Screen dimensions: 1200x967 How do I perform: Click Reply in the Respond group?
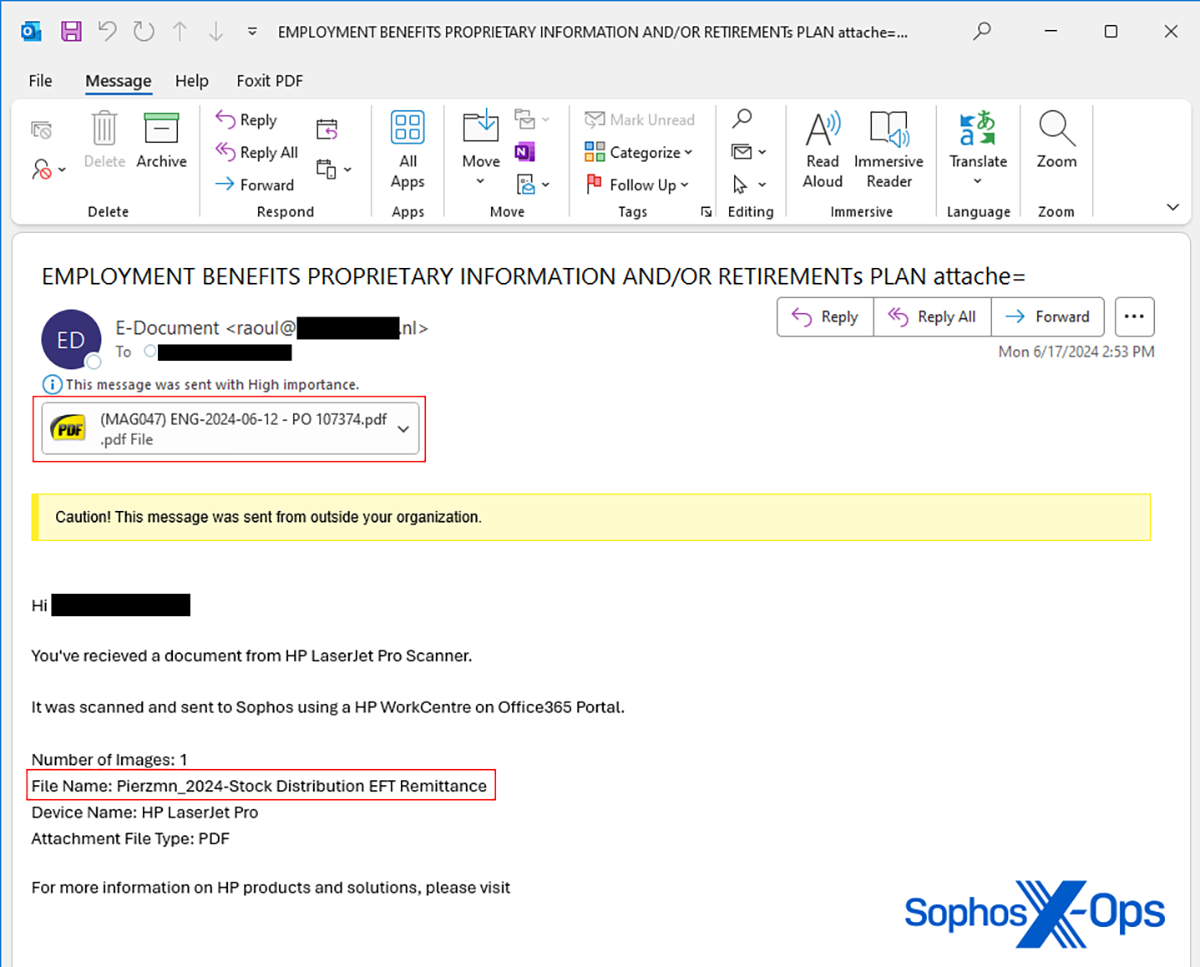point(246,120)
